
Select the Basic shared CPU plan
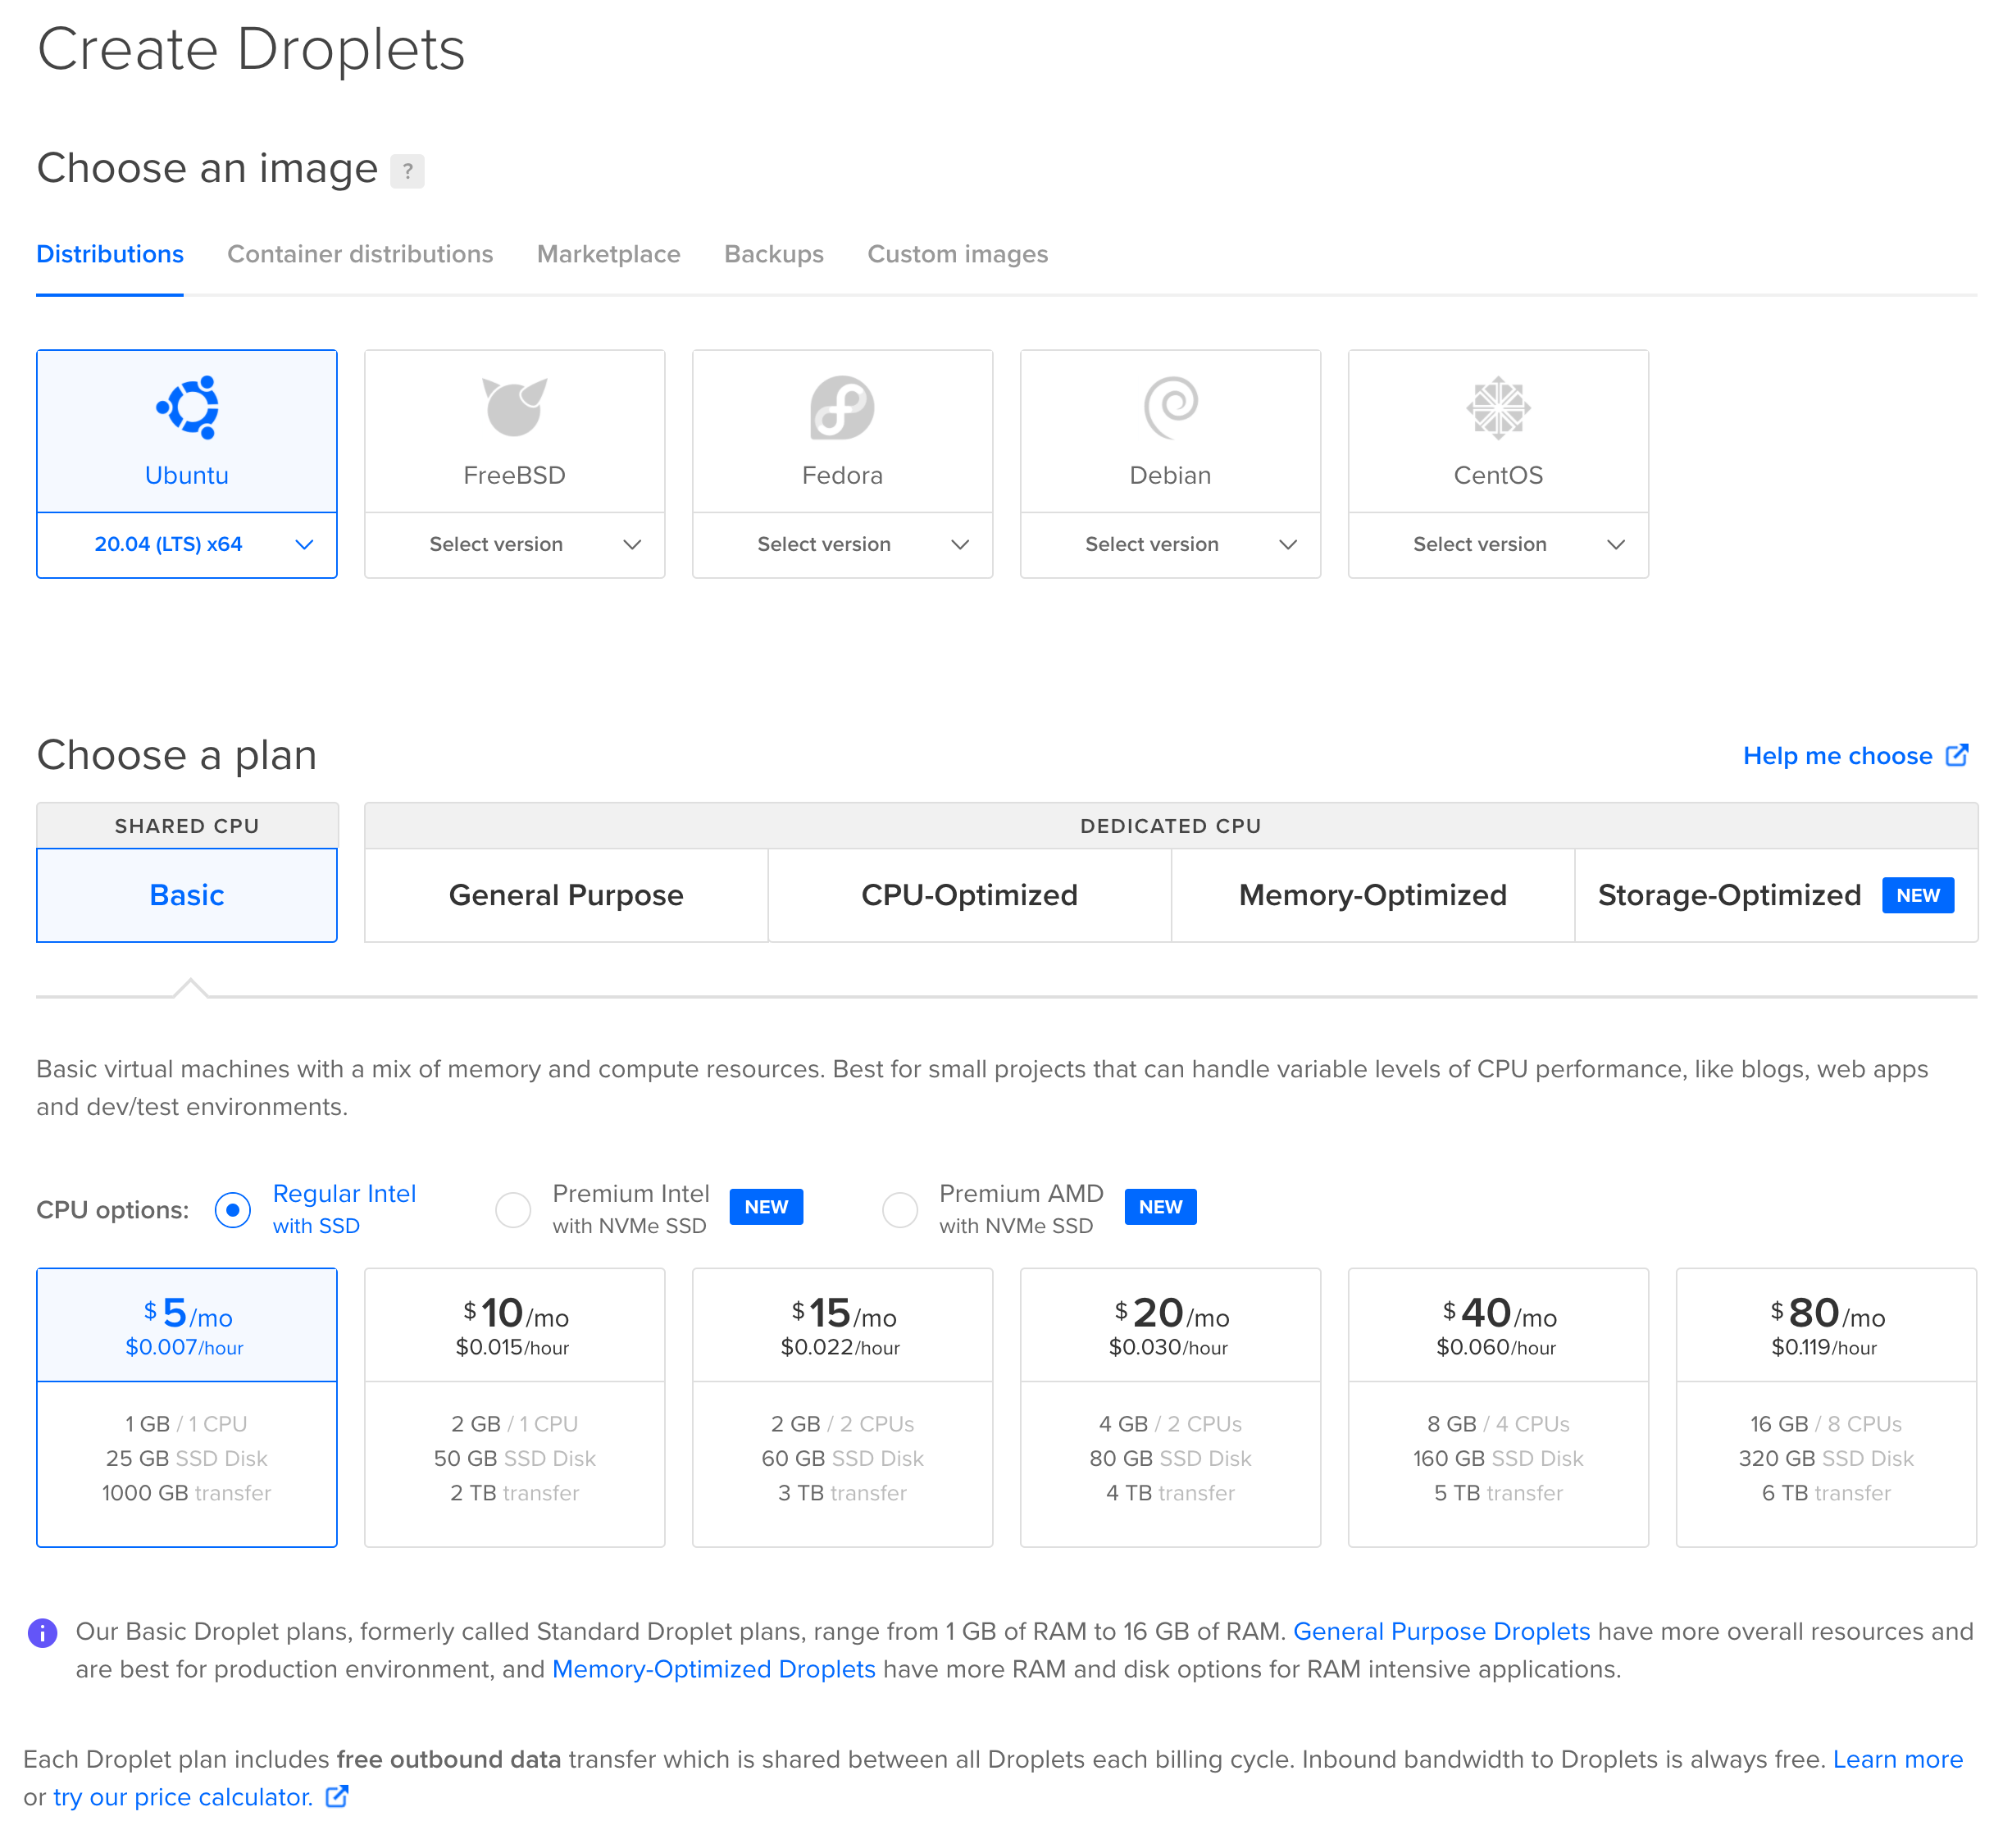click(x=186, y=894)
